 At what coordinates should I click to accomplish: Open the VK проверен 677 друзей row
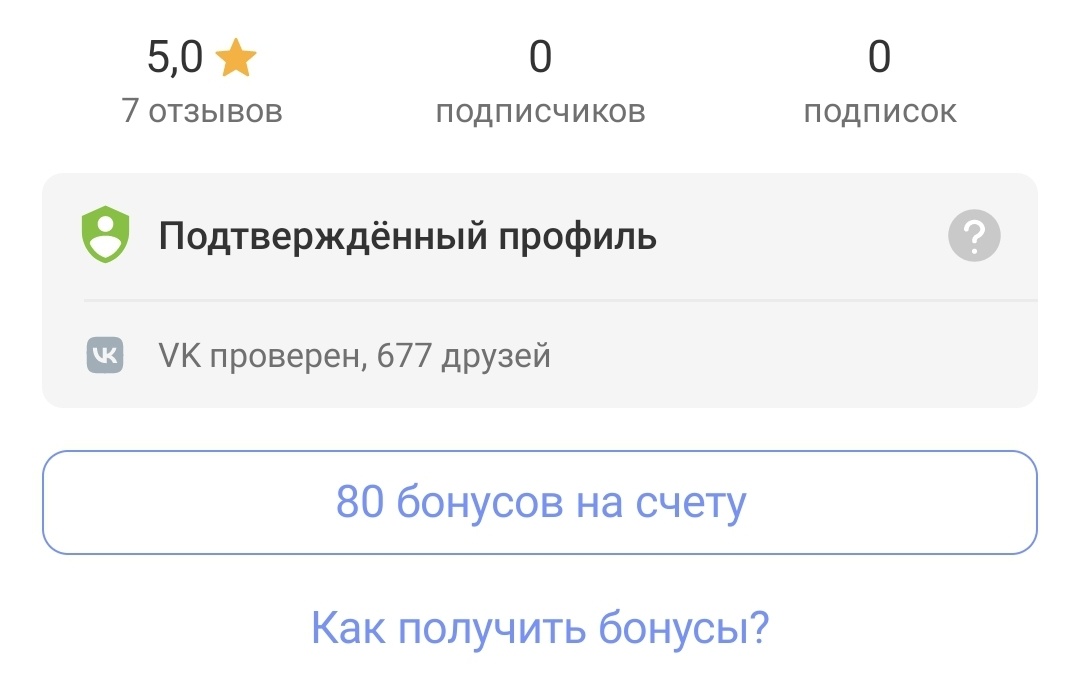352,355
